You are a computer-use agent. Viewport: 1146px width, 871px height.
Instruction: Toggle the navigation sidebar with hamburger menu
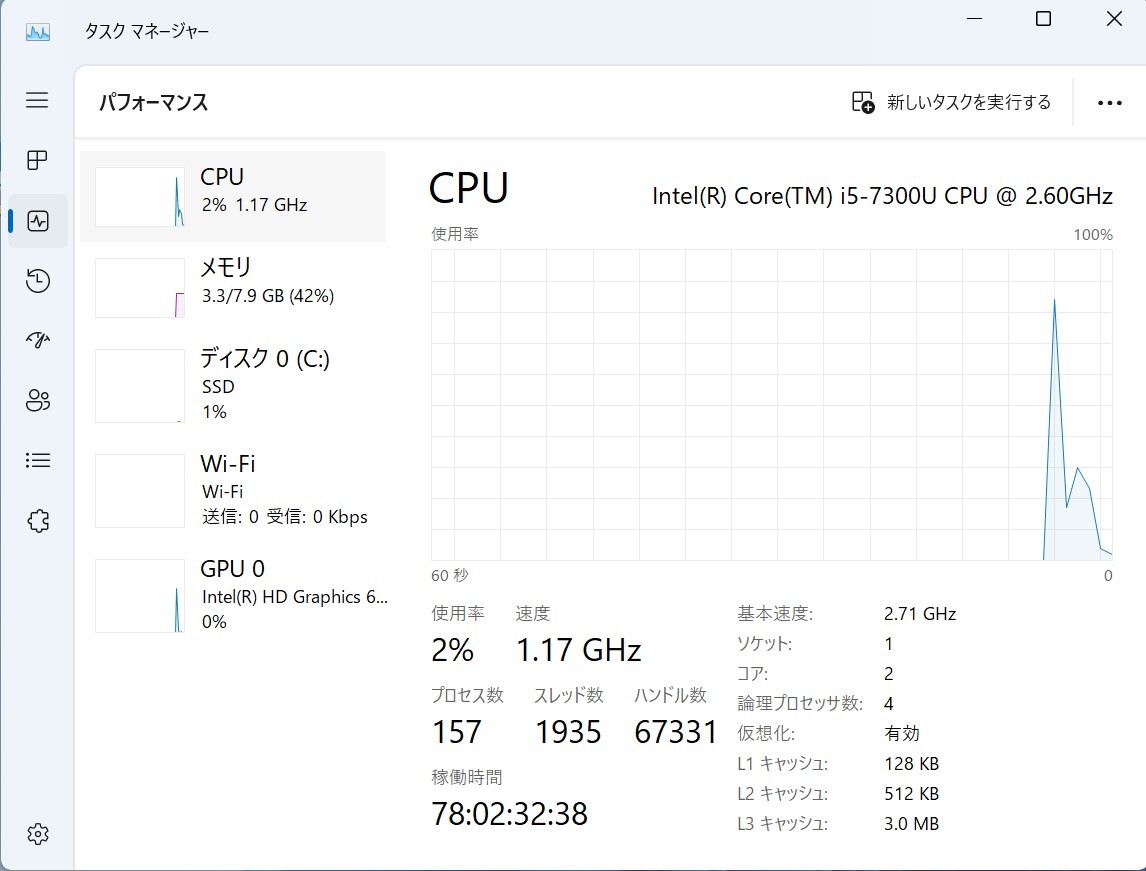click(37, 100)
